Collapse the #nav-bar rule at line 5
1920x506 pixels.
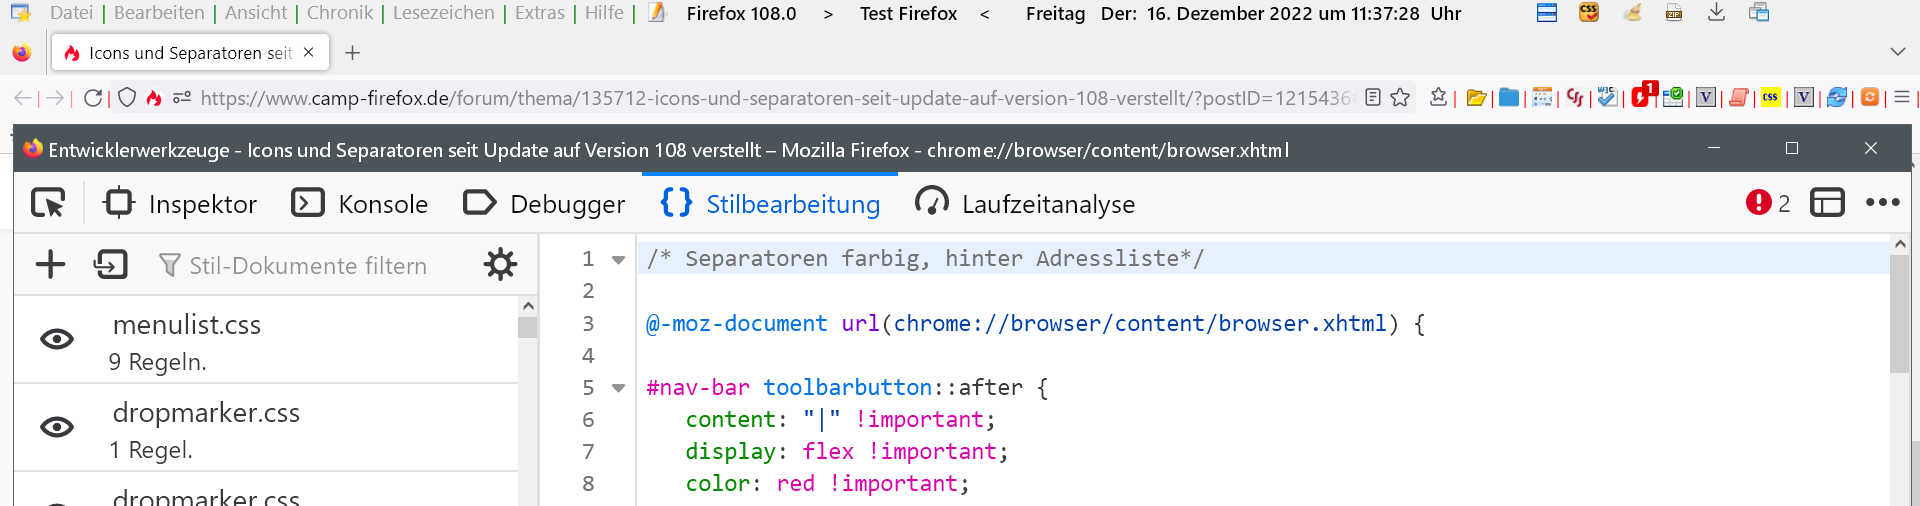[x=619, y=388]
